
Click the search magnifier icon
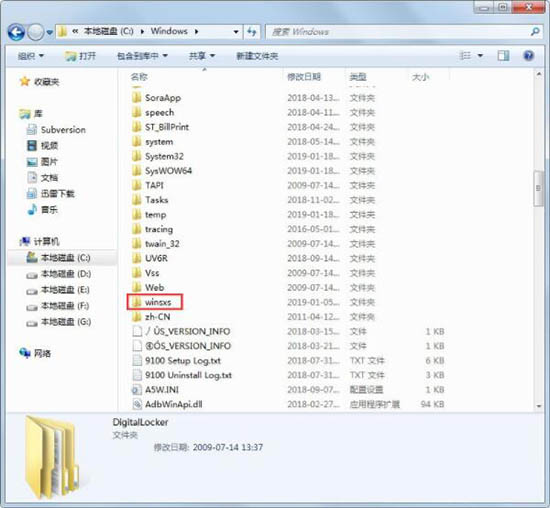(x=535, y=32)
